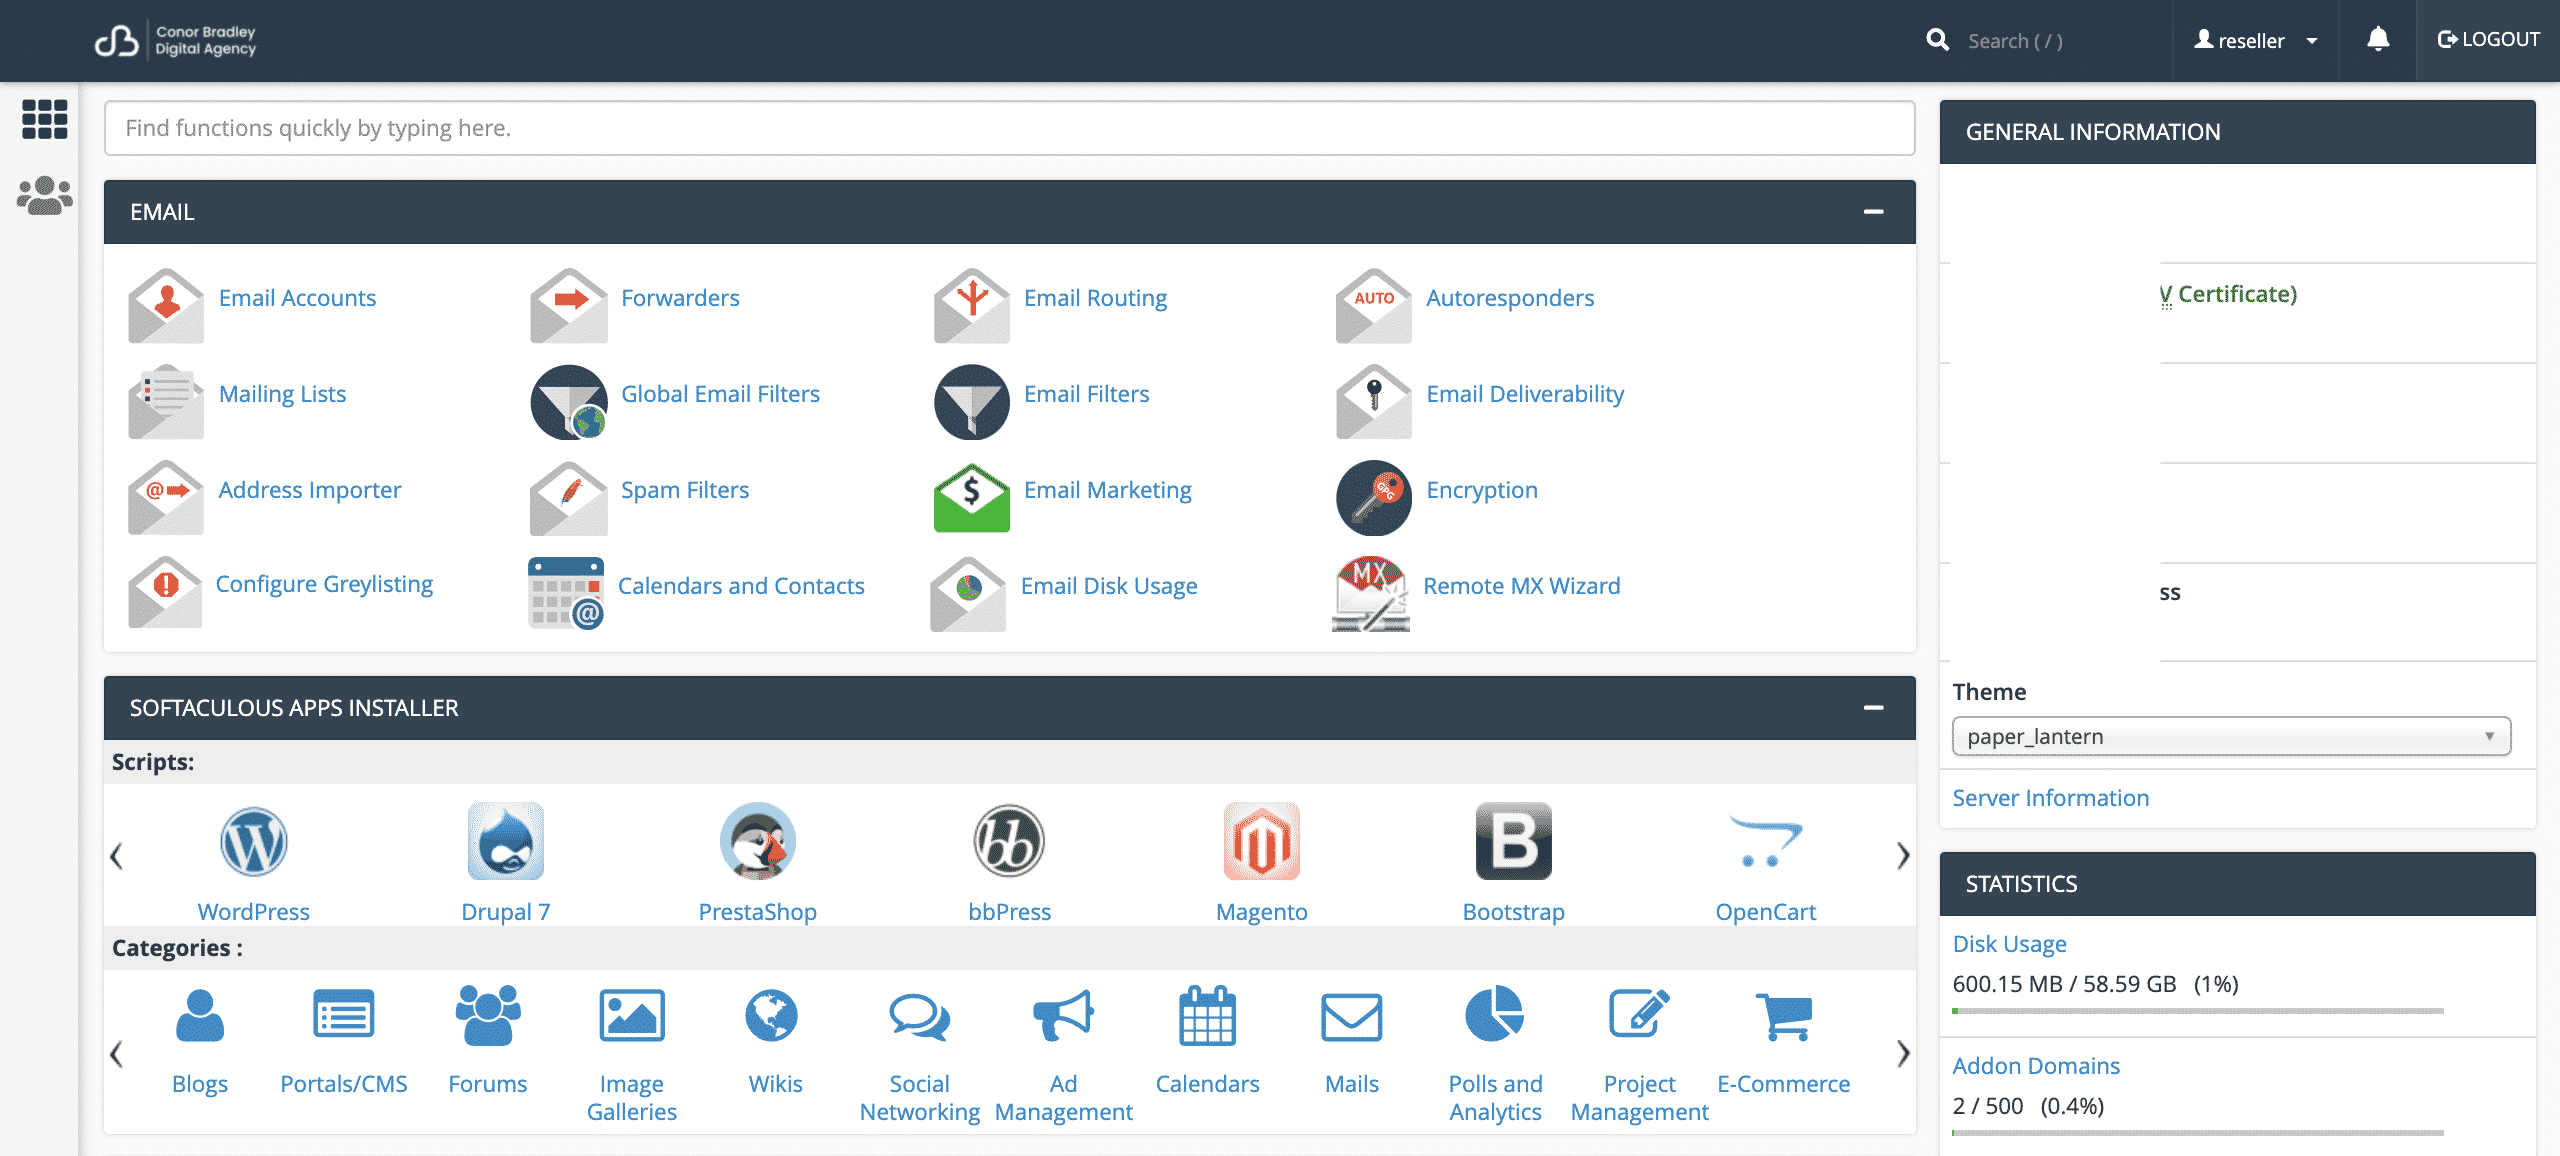Click the Global Email Filters funnel icon
The image size is (2560, 1156).
(x=569, y=401)
